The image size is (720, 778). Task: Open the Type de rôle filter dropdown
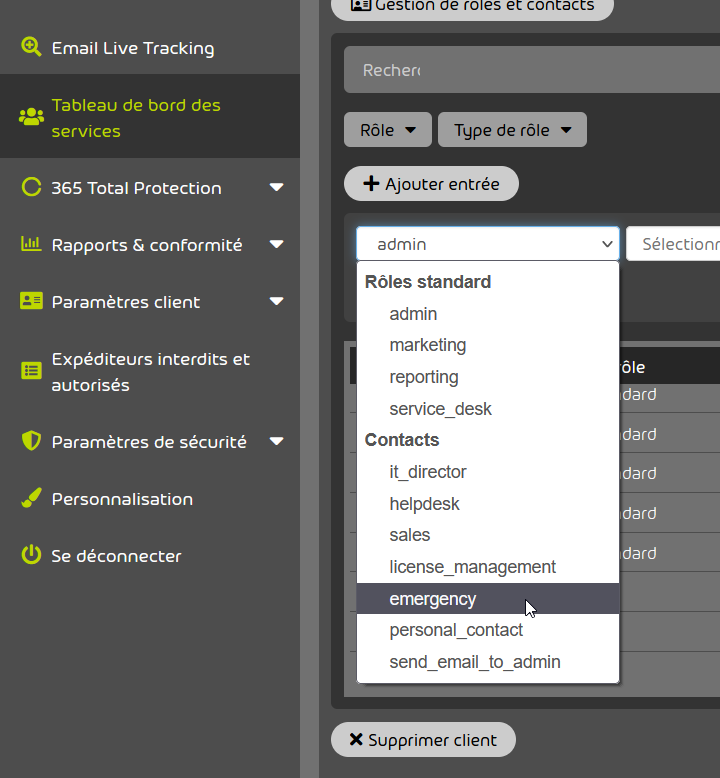point(512,130)
